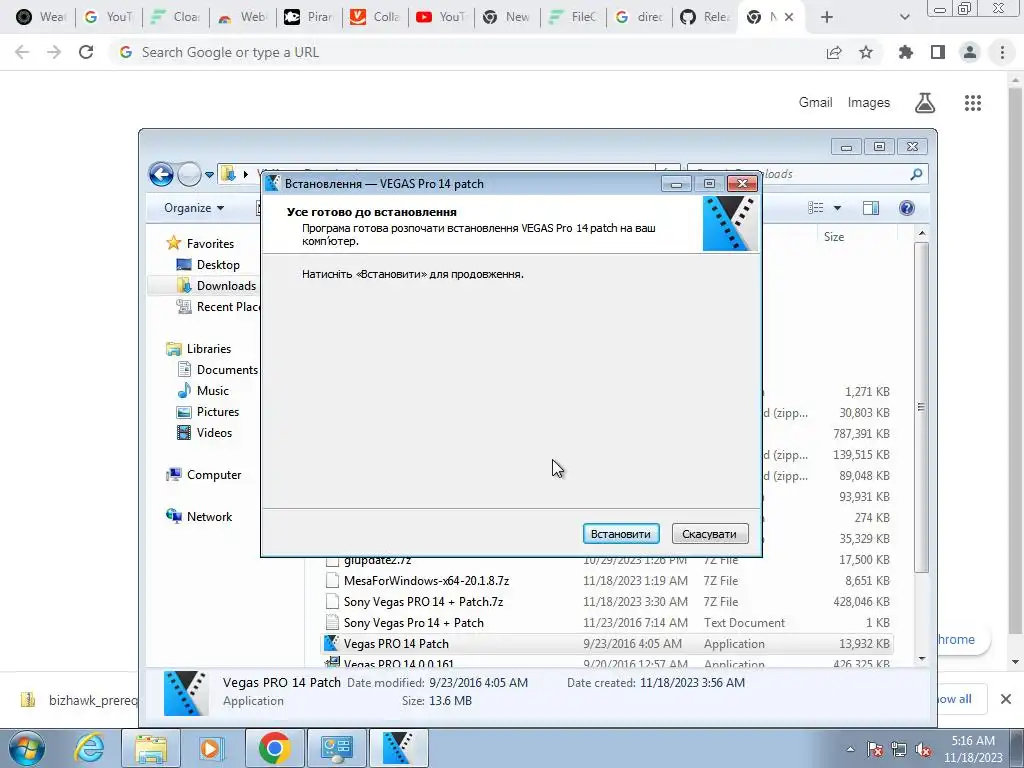This screenshot has width=1024, height=768.
Task: Reload the Chrome page
Action: [86, 52]
